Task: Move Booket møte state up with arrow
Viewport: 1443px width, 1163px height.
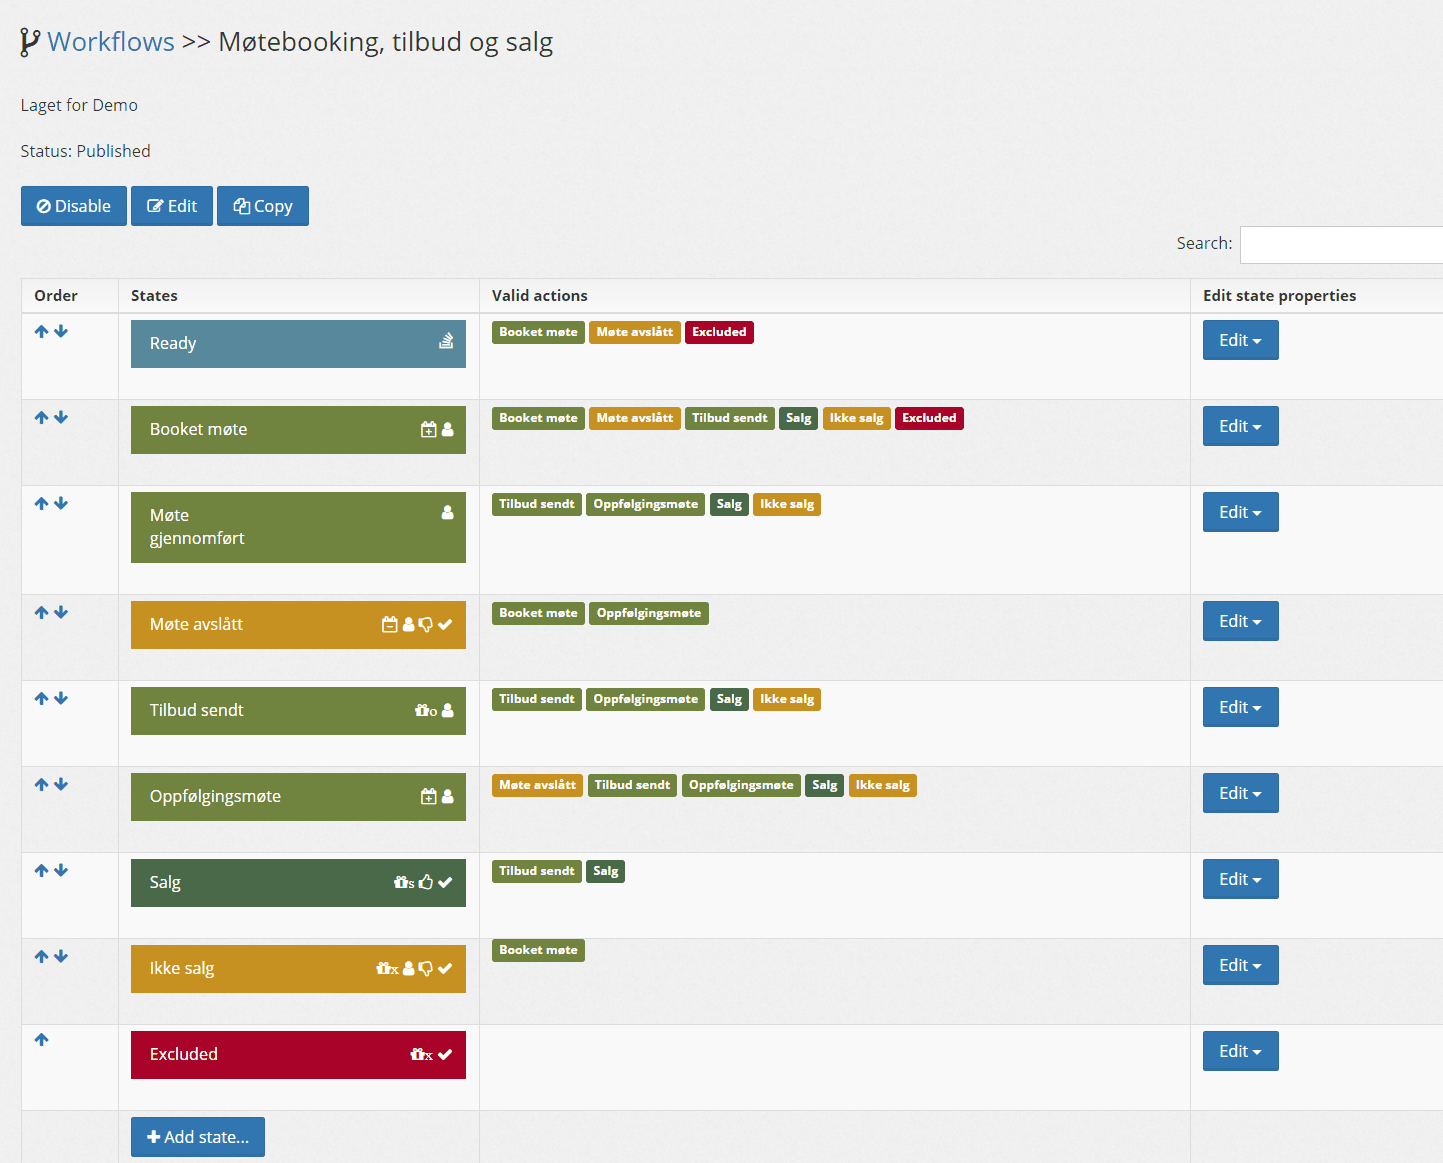Action: point(41,417)
